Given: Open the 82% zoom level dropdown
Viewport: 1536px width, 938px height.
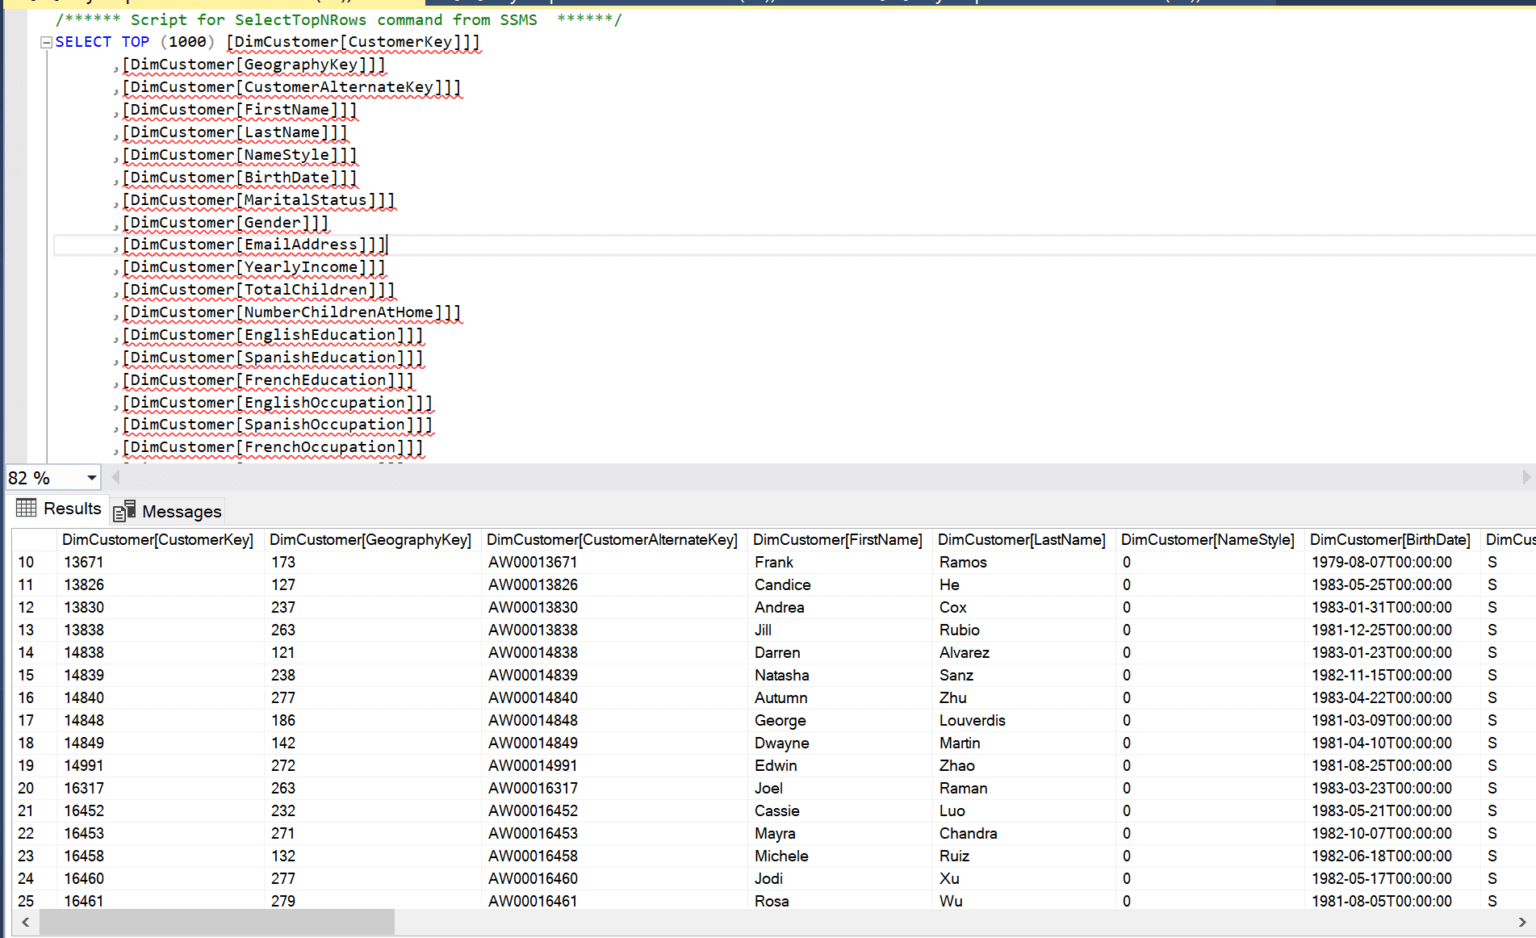Looking at the screenshot, I should (89, 477).
